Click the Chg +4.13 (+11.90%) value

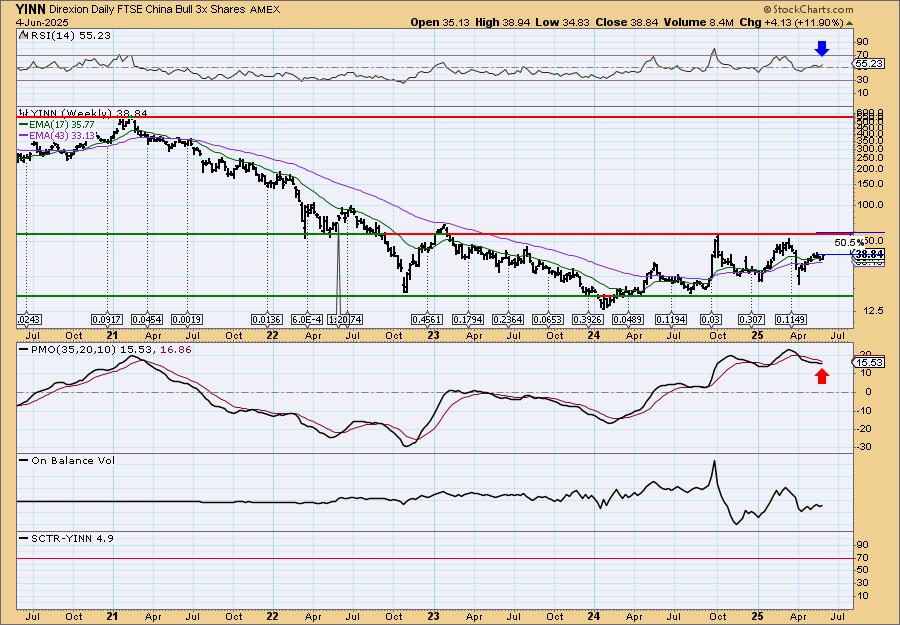tap(792, 23)
